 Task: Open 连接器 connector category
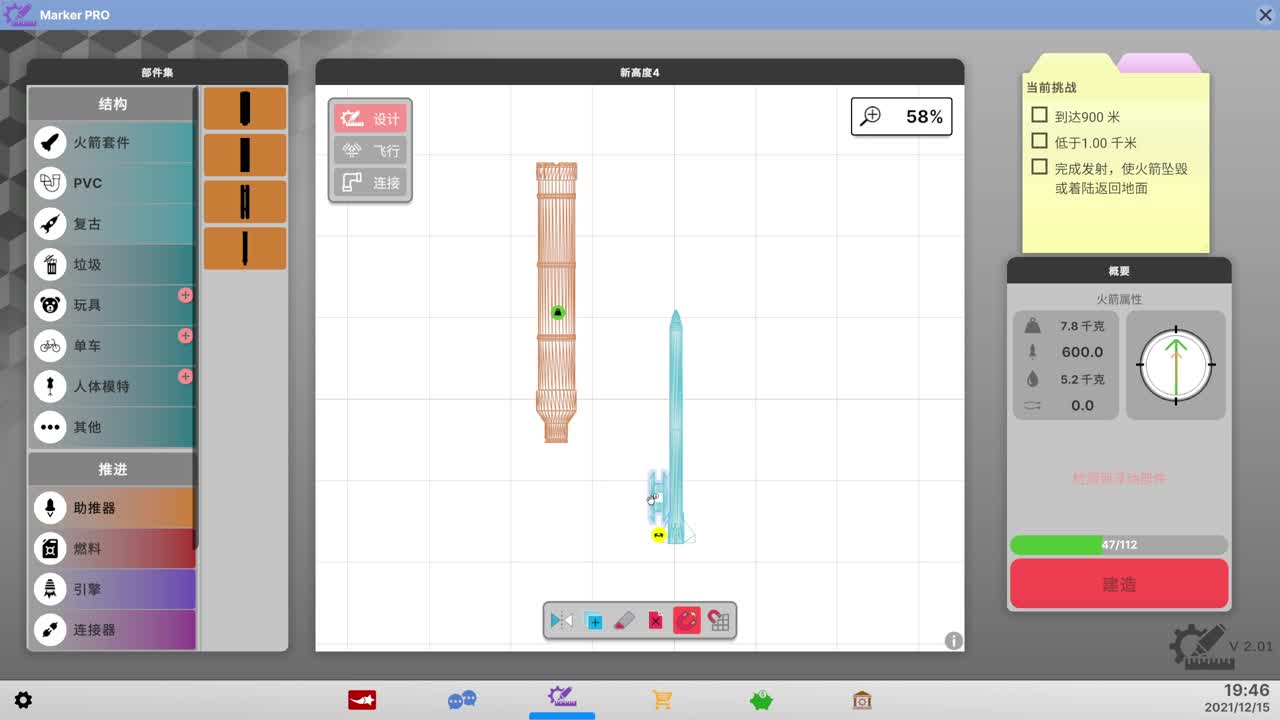[111, 630]
